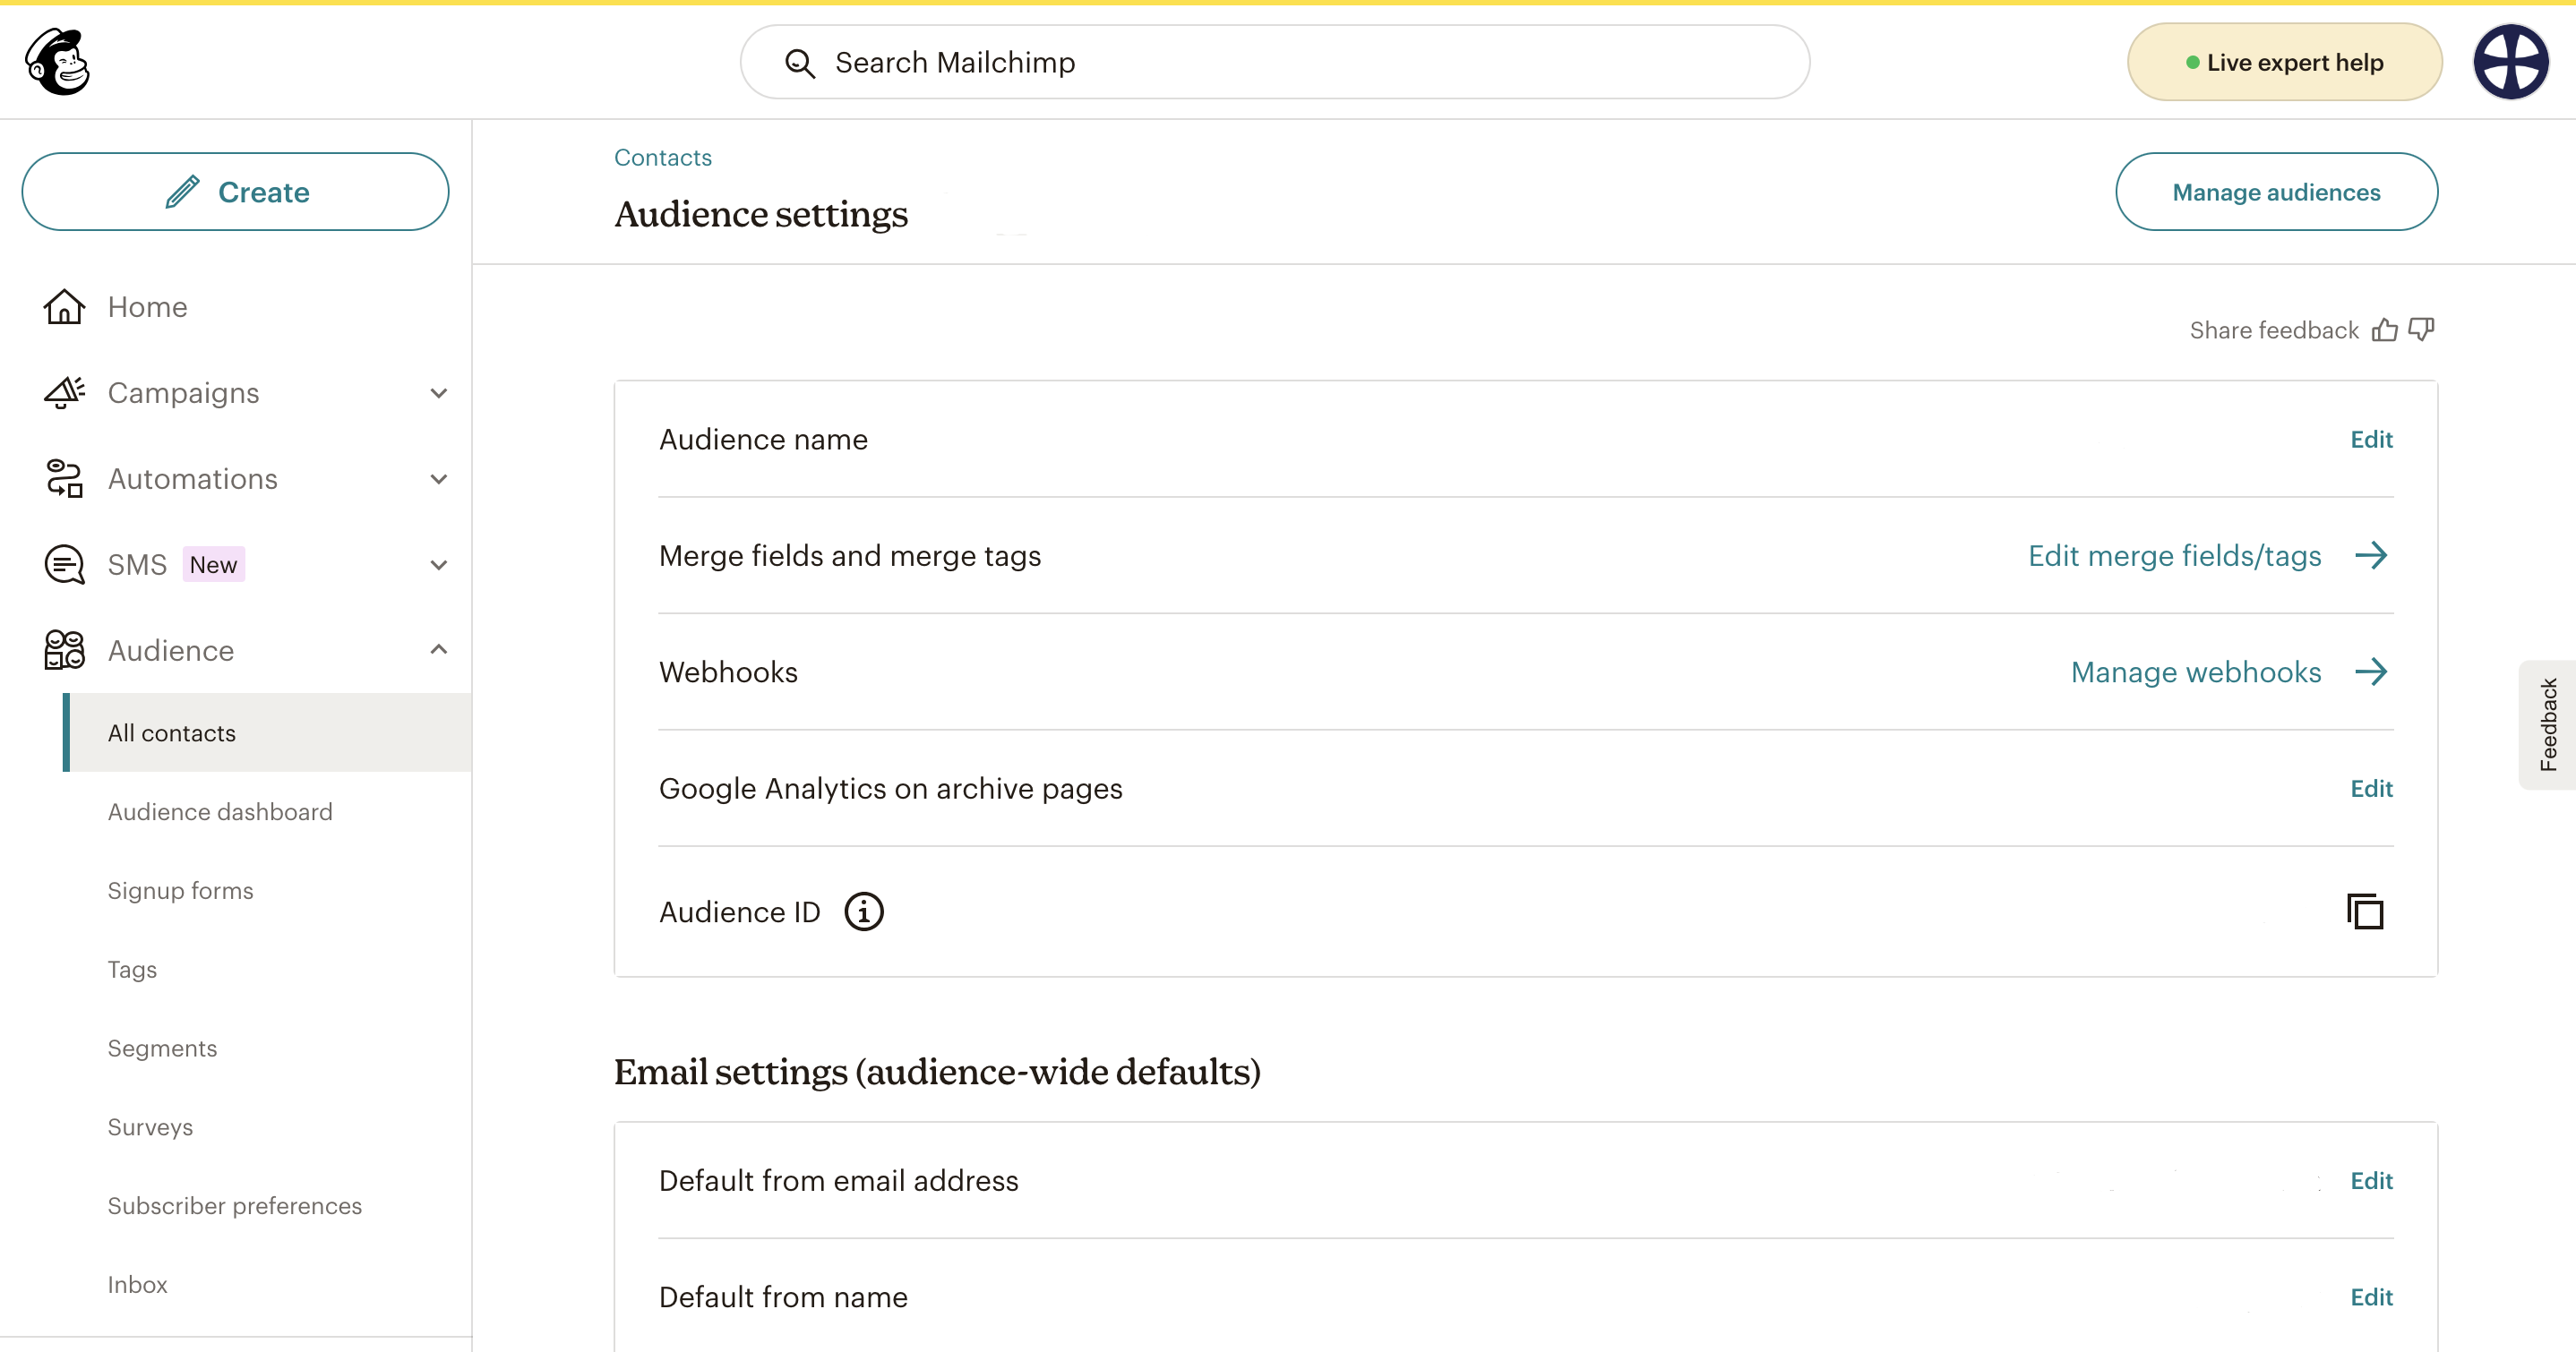Click Manage audiences button
The width and height of the screenshot is (2576, 1352).
pyautogui.click(x=2276, y=192)
